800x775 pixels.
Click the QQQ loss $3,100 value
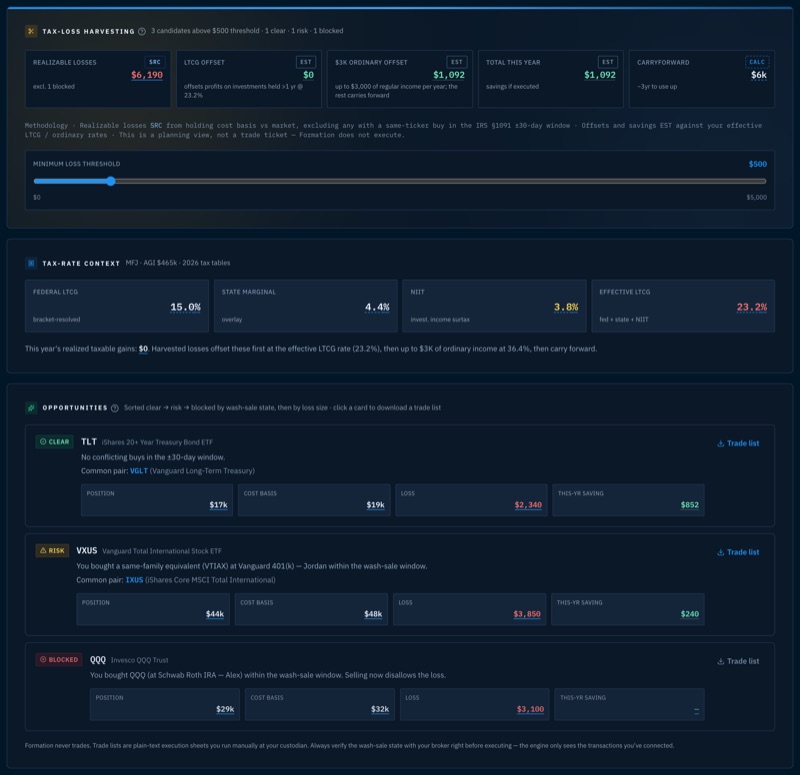point(530,709)
